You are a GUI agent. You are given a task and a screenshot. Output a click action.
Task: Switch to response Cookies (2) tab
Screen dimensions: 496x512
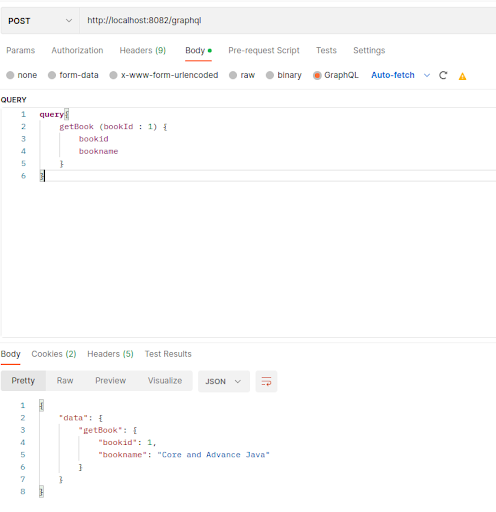pyautogui.click(x=54, y=354)
